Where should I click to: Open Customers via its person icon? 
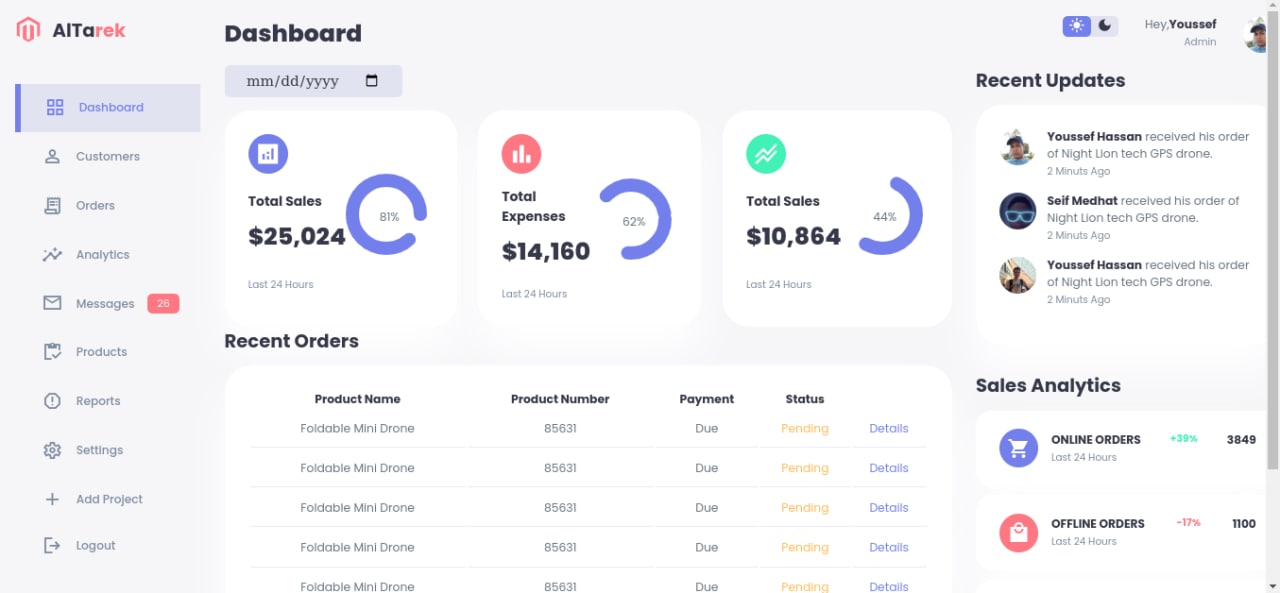tap(52, 156)
